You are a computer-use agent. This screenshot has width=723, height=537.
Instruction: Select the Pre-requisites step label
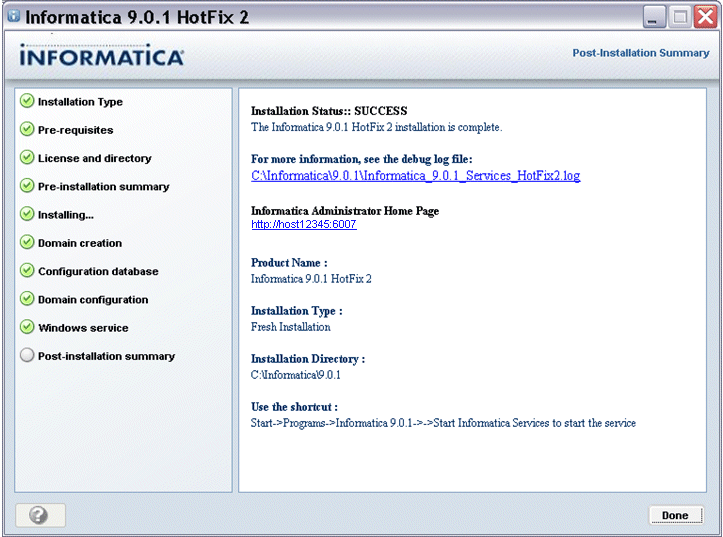[75, 130]
